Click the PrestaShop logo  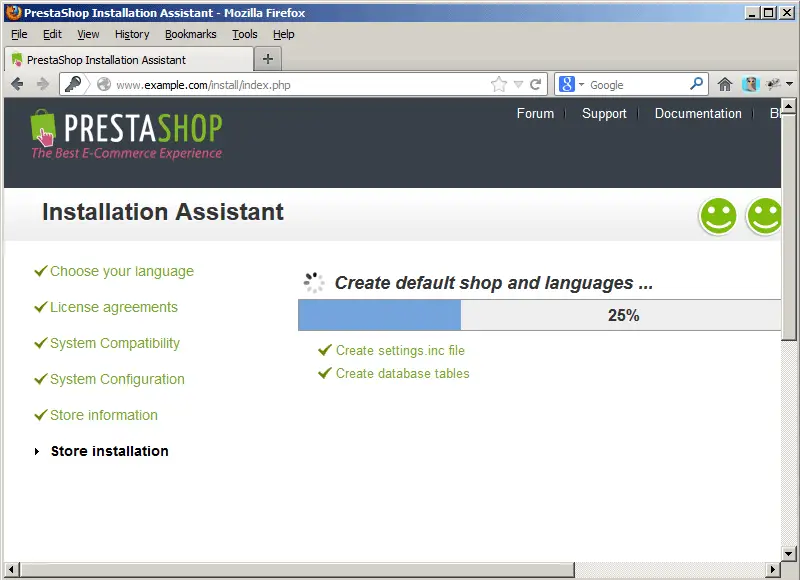pyautogui.click(x=127, y=134)
